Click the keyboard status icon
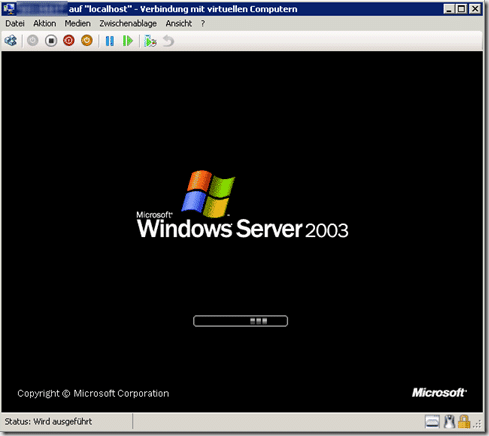The height and width of the screenshot is (436, 489). click(x=432, y=422)
